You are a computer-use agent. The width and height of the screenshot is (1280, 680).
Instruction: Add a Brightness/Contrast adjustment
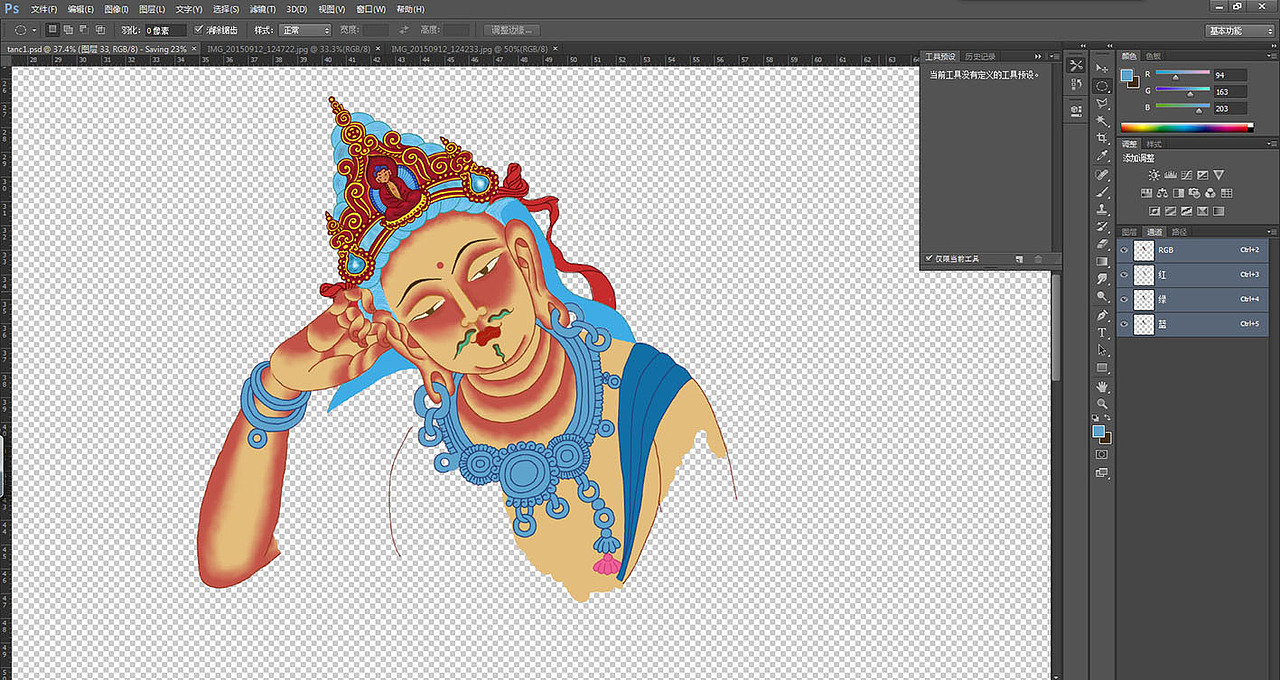point(1154,175)
